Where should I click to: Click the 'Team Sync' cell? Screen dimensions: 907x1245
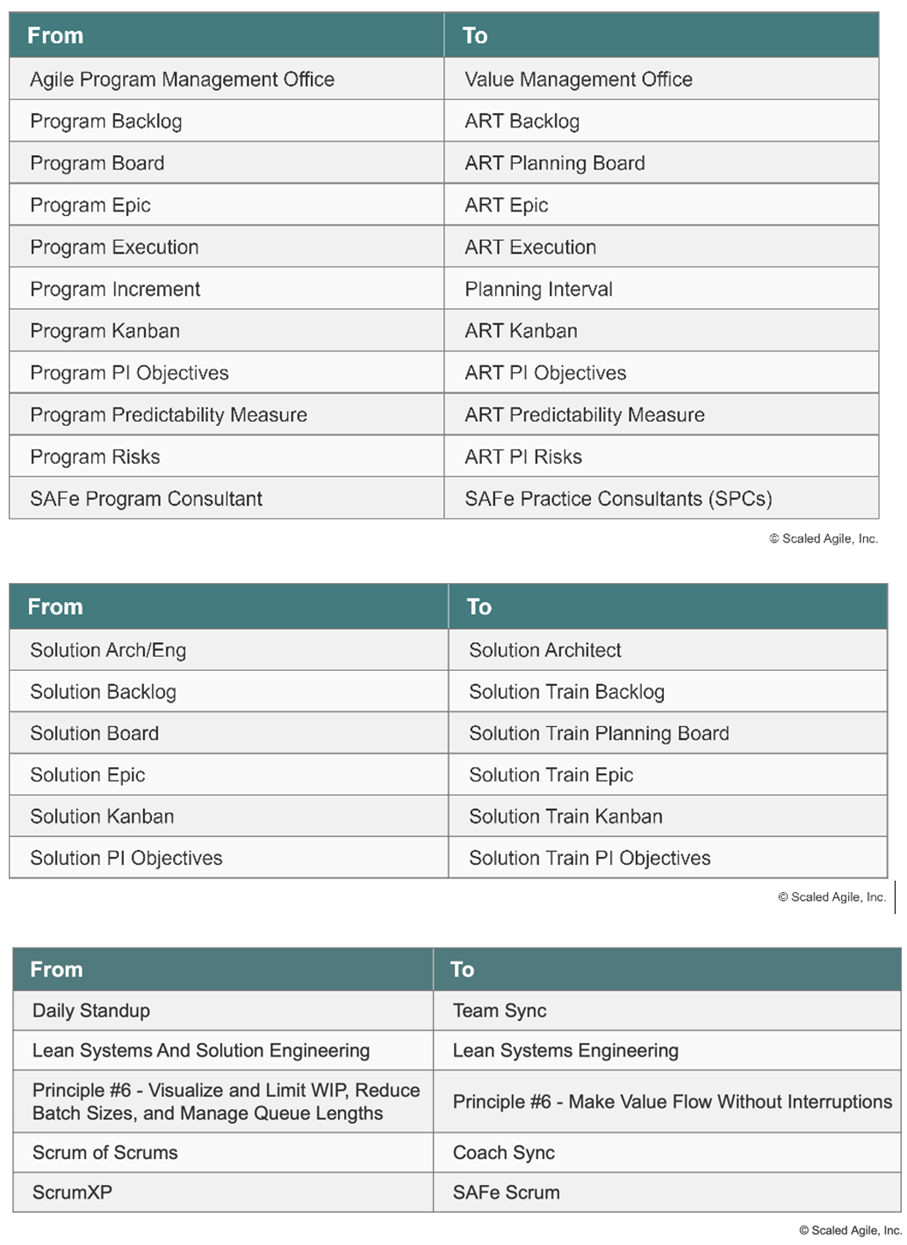tap(667, 1011)
